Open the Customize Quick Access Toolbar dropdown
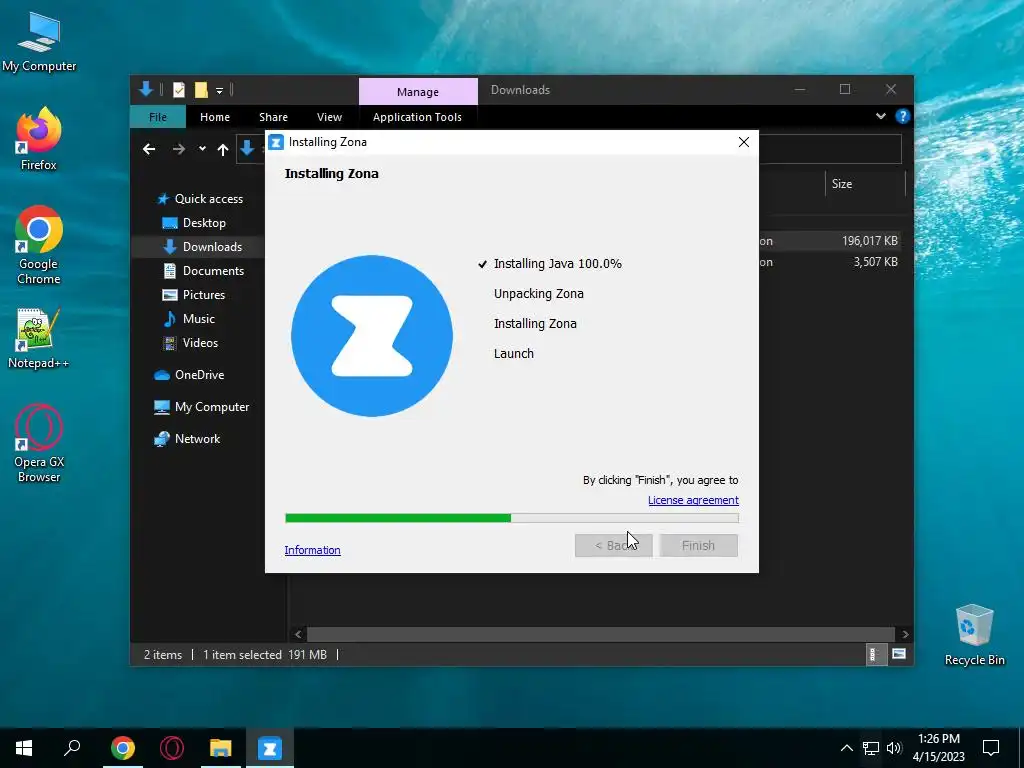Screen dimensions: 1024x768 click(x=219, y=90)
